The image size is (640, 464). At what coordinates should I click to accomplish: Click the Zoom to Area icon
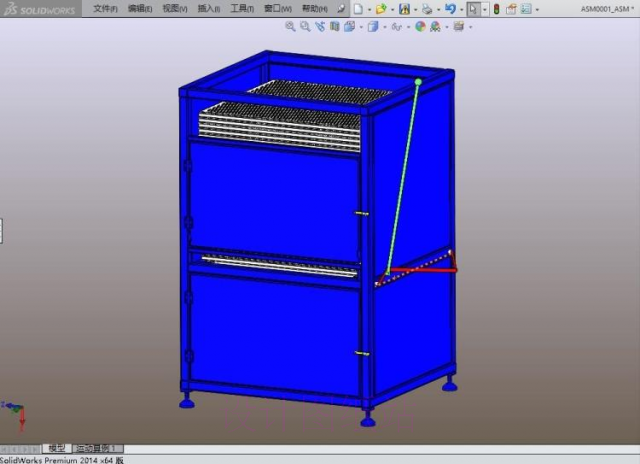(305, 27)
